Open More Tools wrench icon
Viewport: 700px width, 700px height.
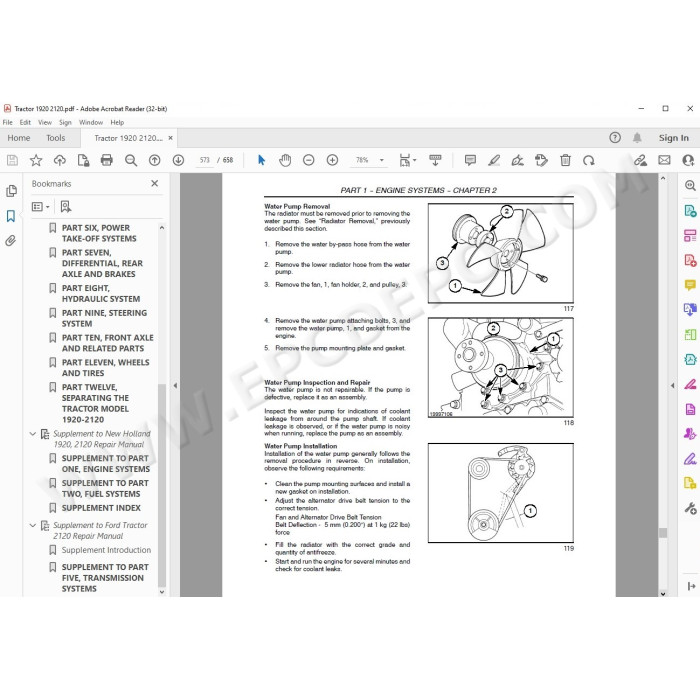pos(690,508)
